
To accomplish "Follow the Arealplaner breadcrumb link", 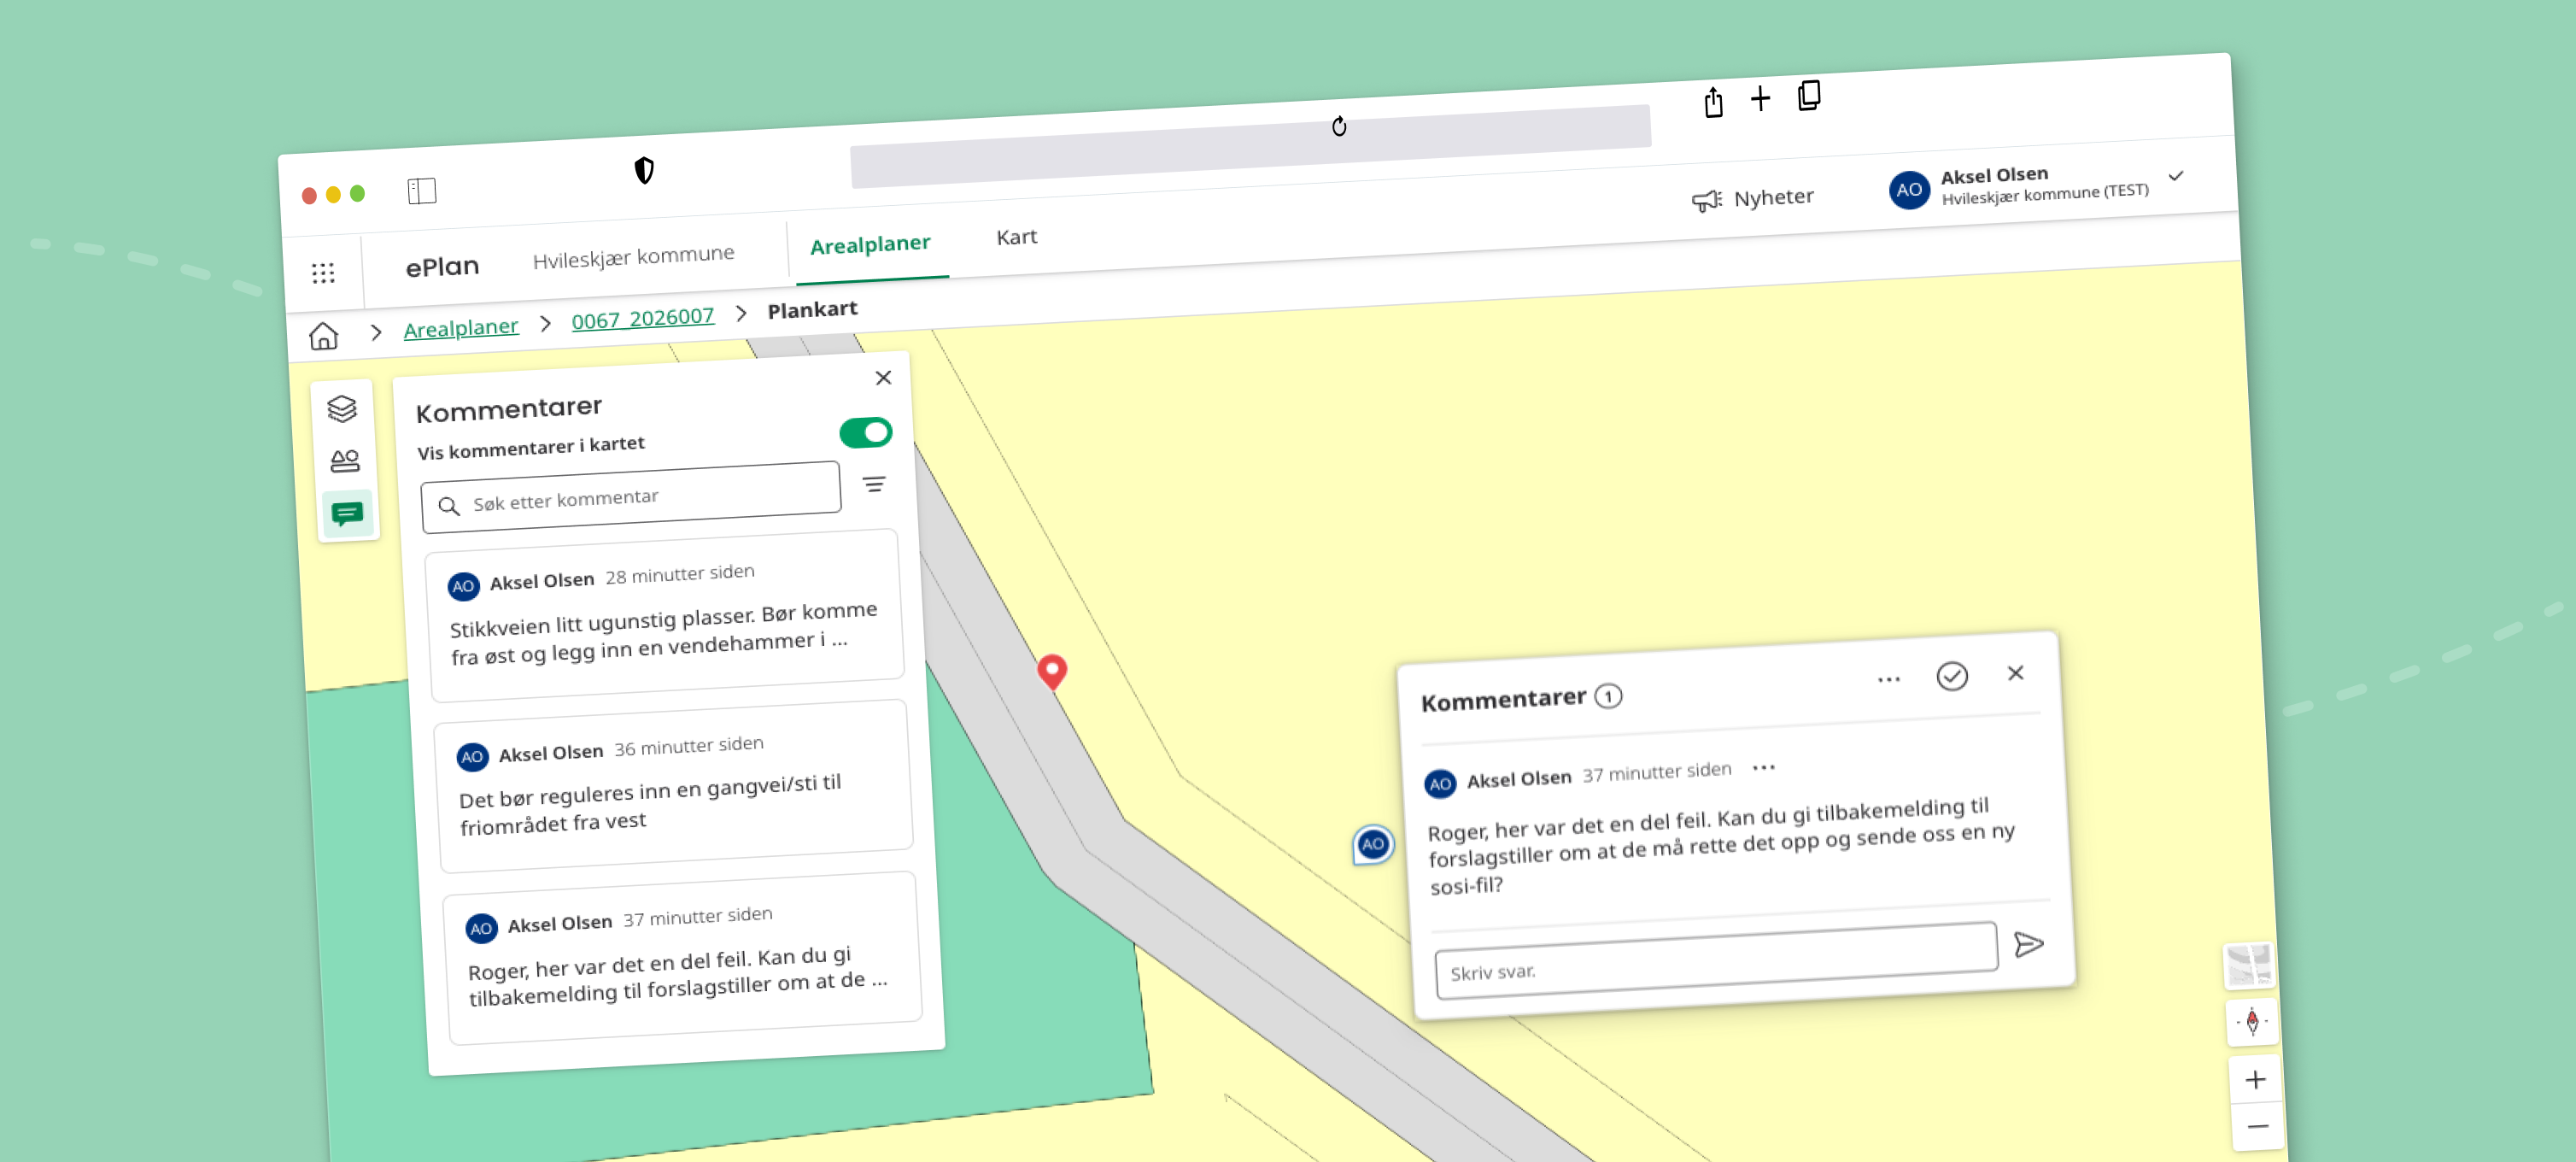I will click(x=461, y=328).
